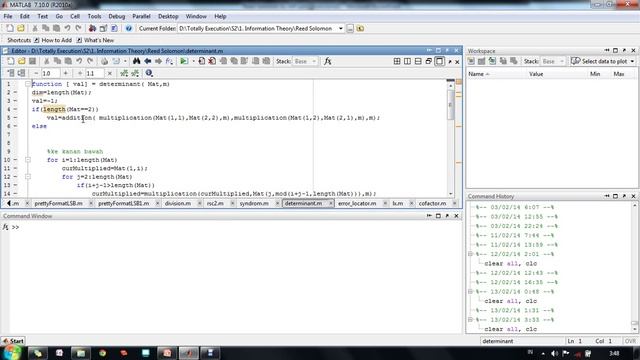Run determinant.m with green play button
Viewport: 640px width, 360px height.
(184, 61)
